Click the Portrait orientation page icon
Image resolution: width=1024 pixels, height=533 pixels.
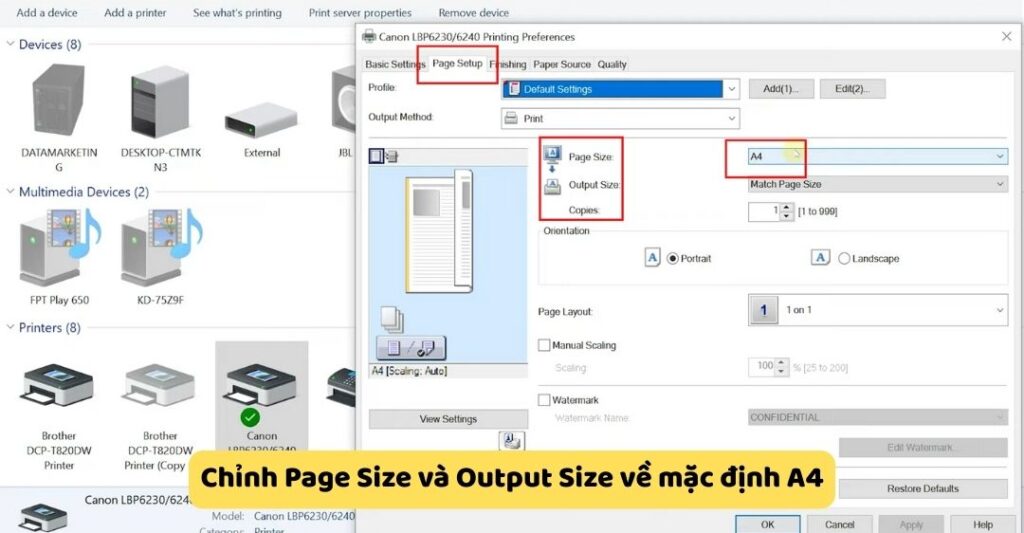(x=652, y=258)
